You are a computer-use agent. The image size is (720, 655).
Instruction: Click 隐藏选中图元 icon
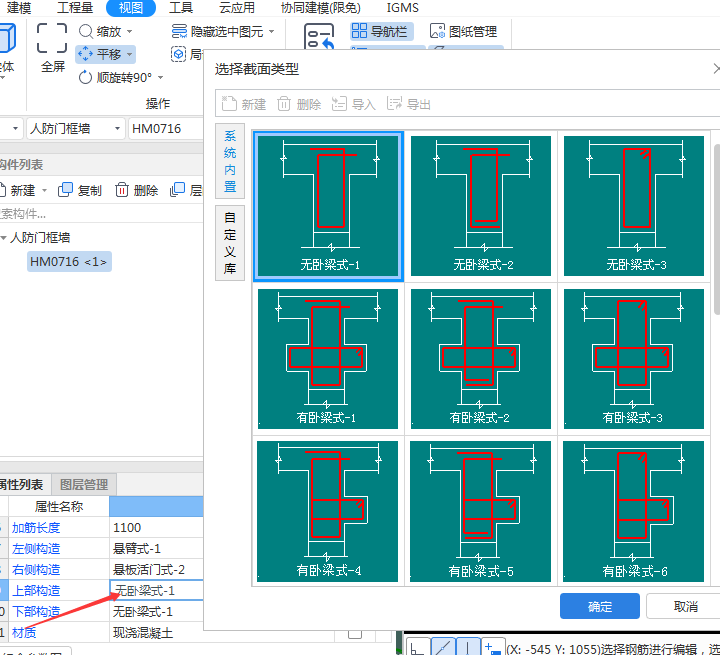click(x=179, y=31)
